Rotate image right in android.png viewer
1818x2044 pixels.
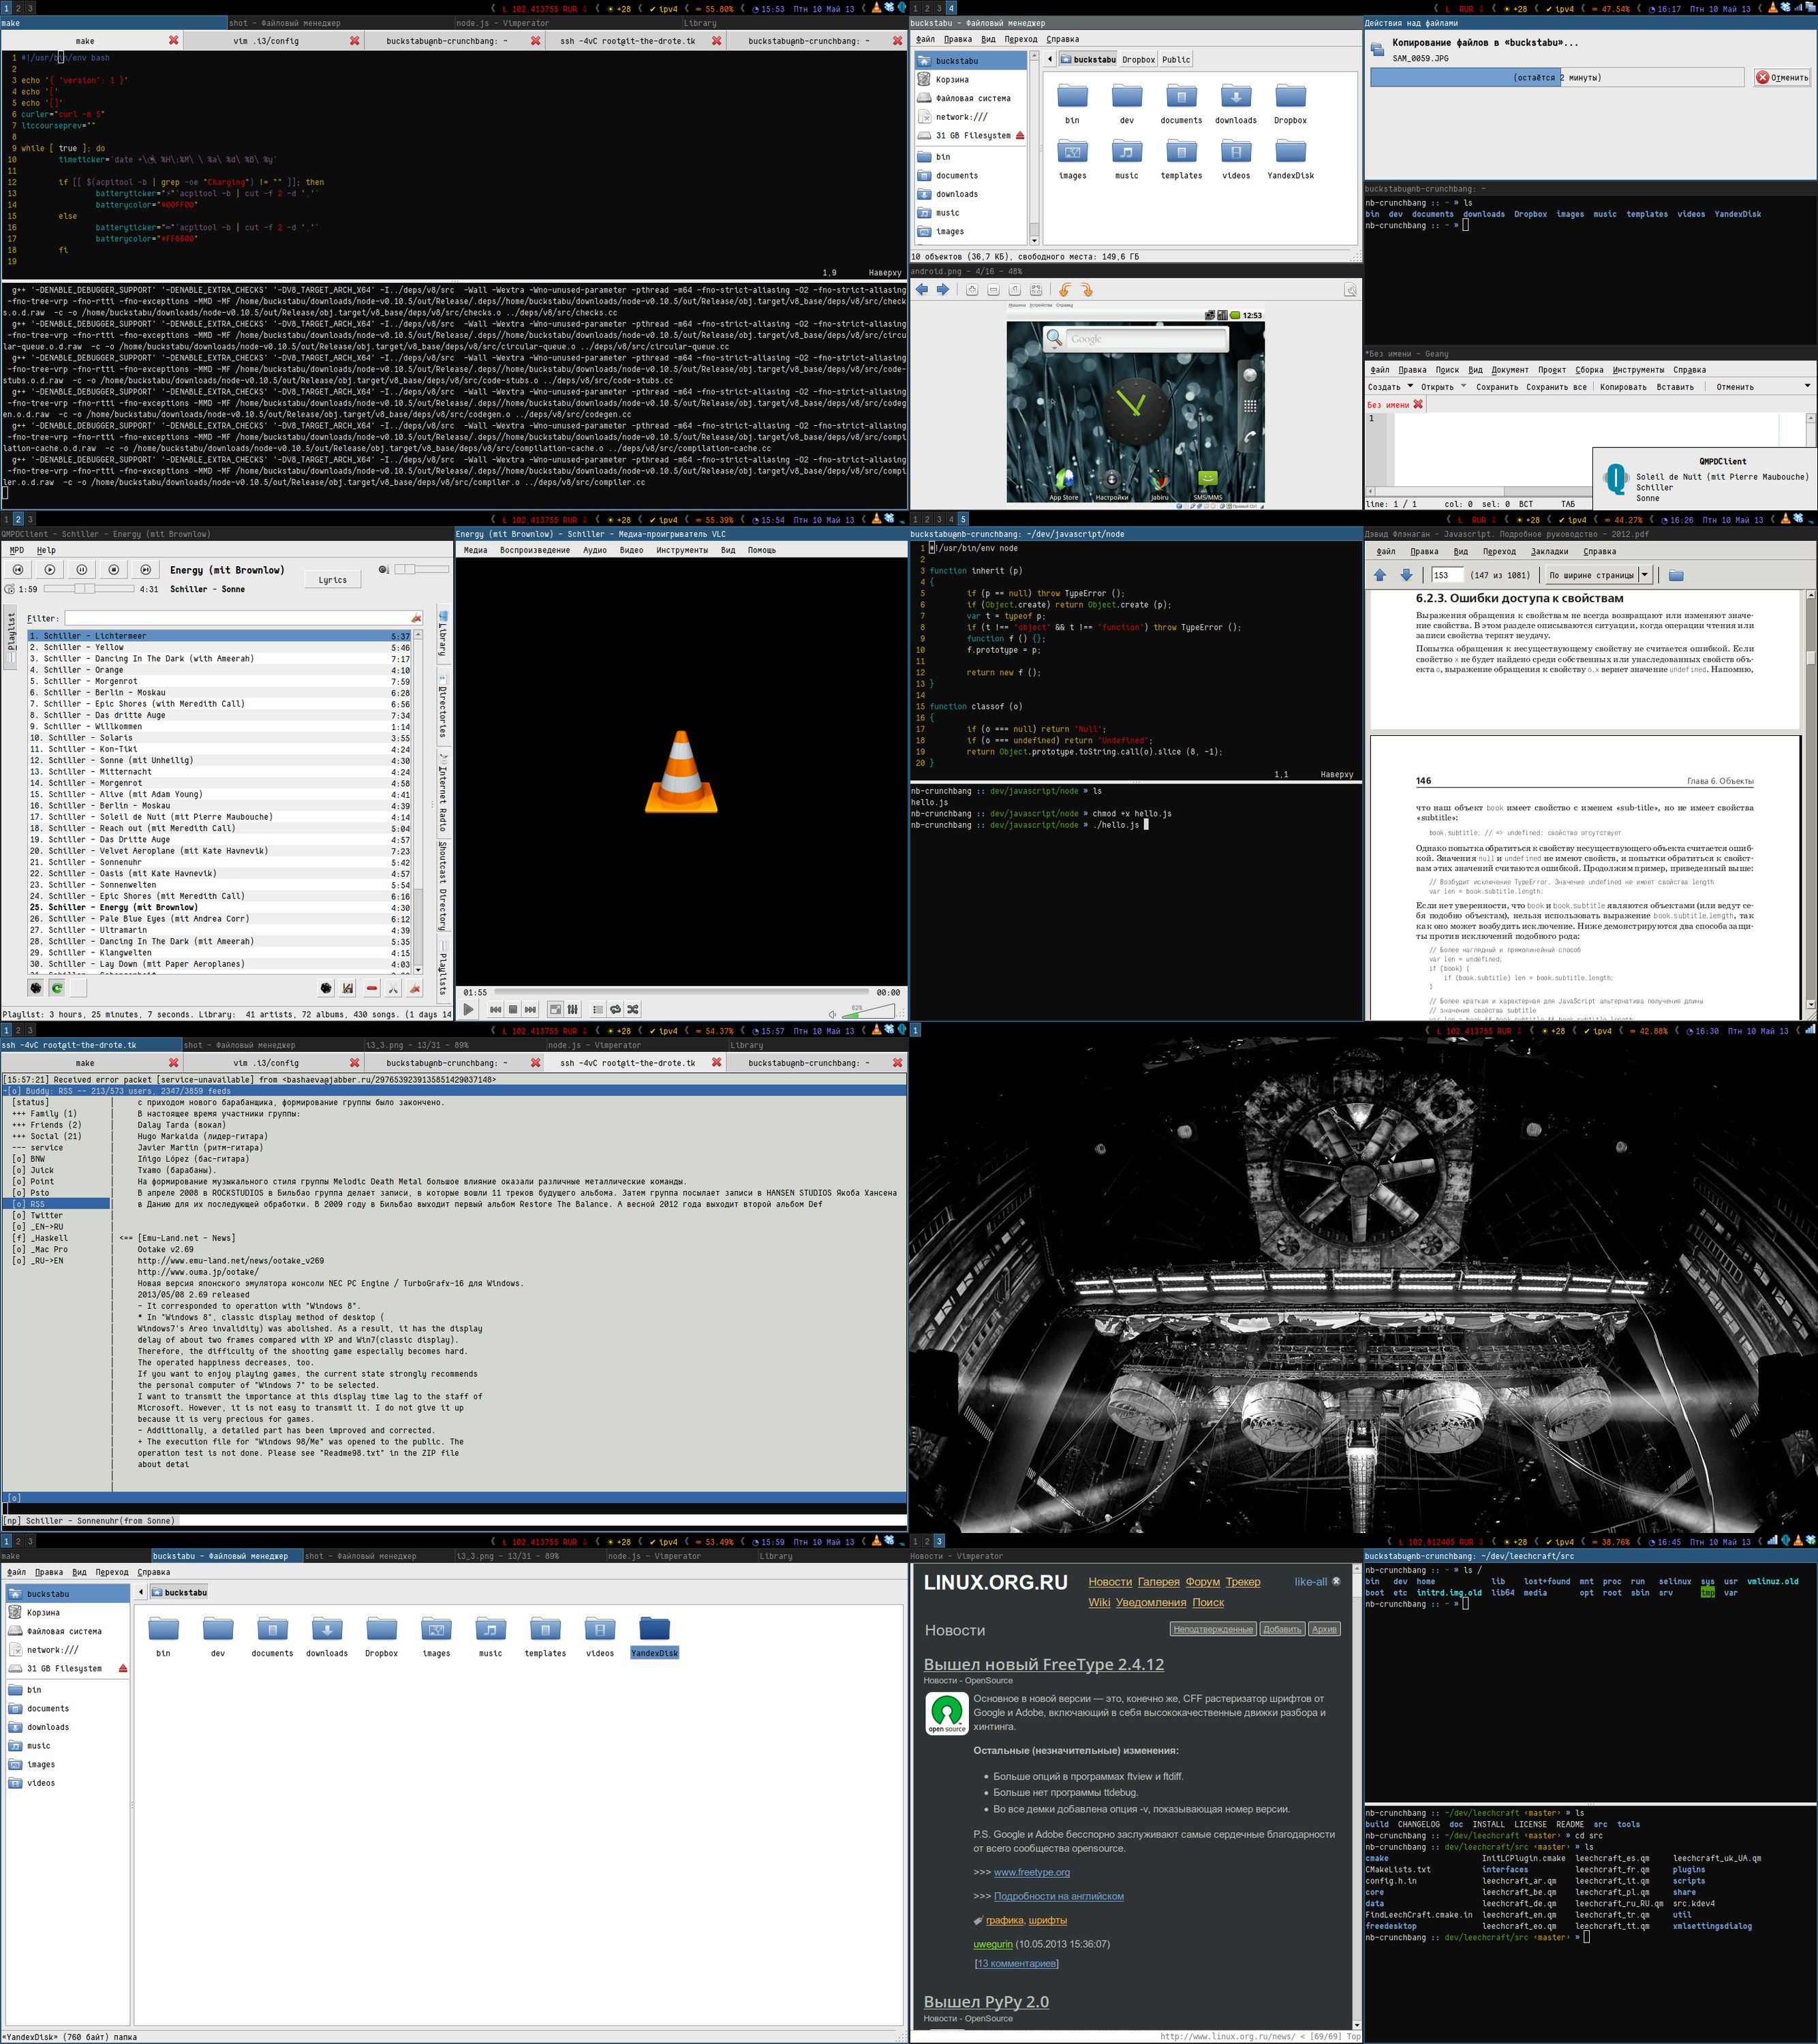point(1087,290)
